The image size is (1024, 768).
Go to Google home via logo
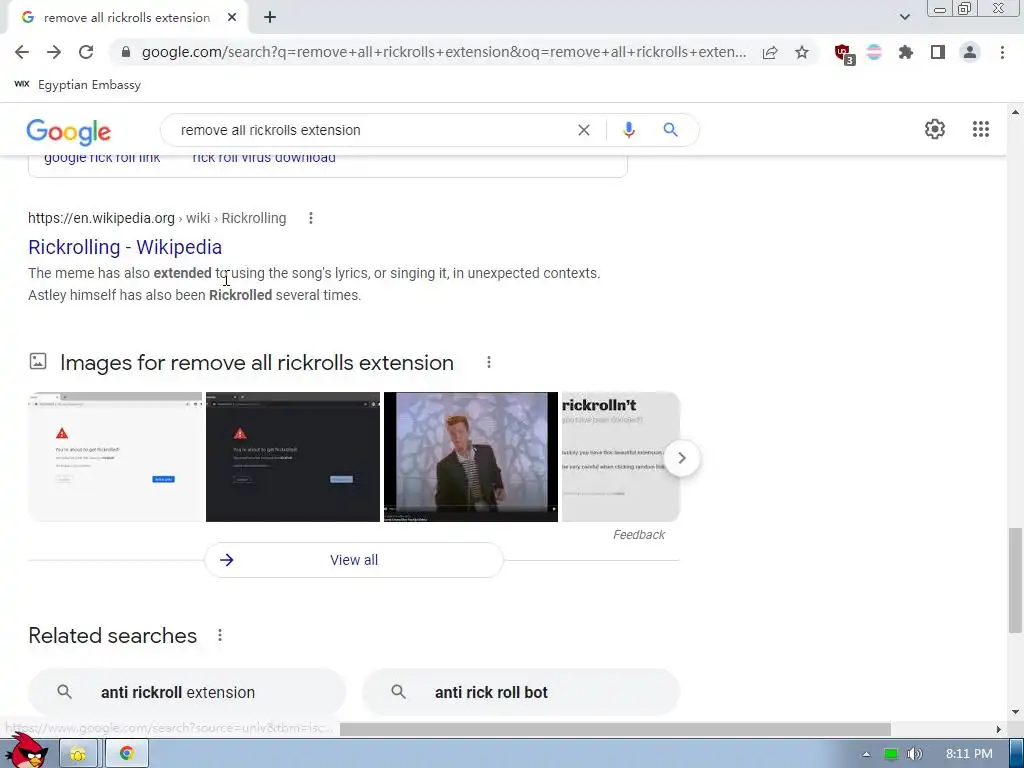(x=69, y=131)
